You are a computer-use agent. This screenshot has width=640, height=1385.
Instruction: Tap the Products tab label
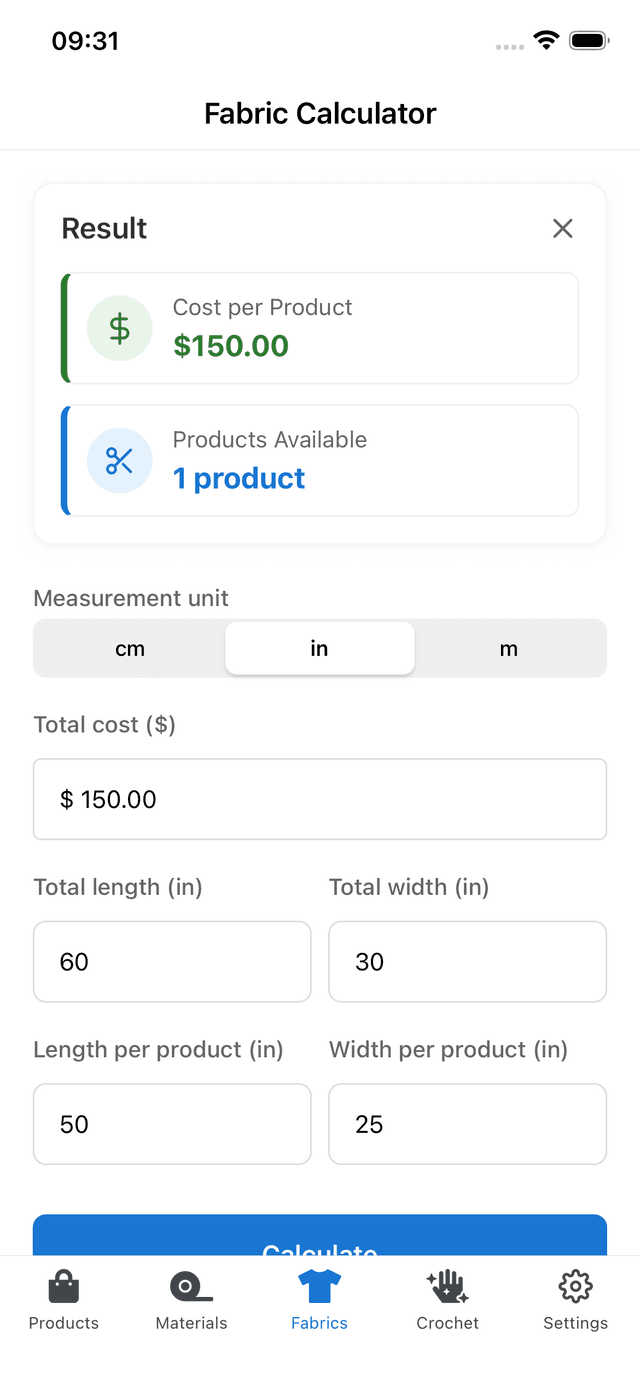[x=64, y=1323]
